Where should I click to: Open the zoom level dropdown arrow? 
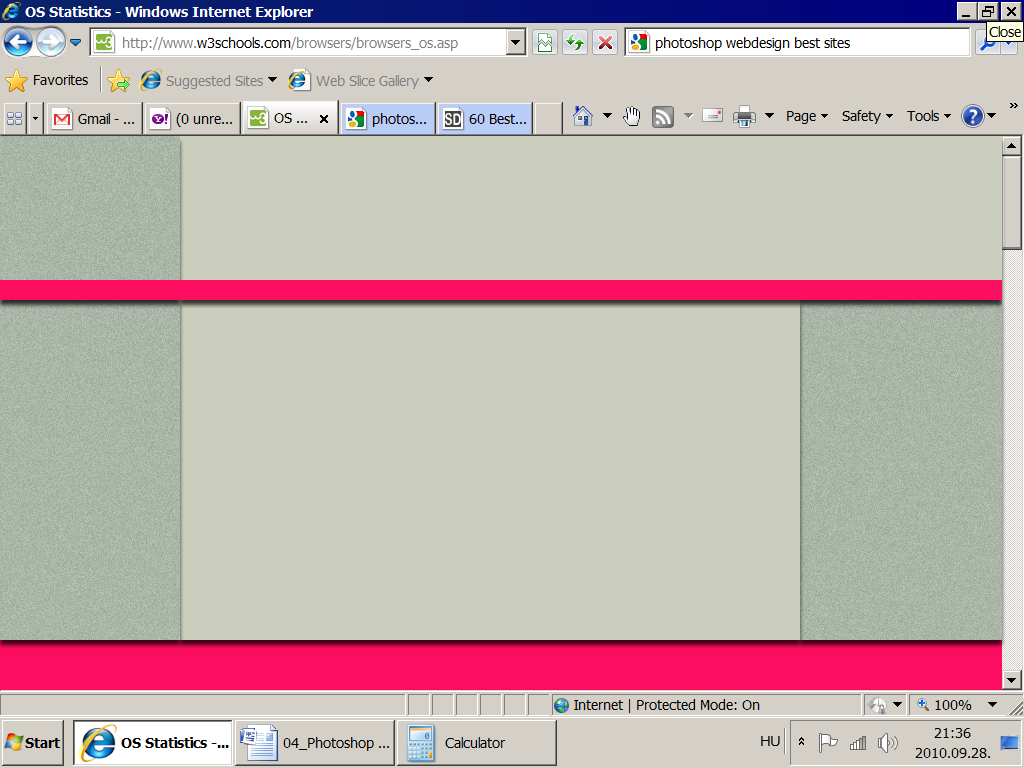[x=992, y=705]
